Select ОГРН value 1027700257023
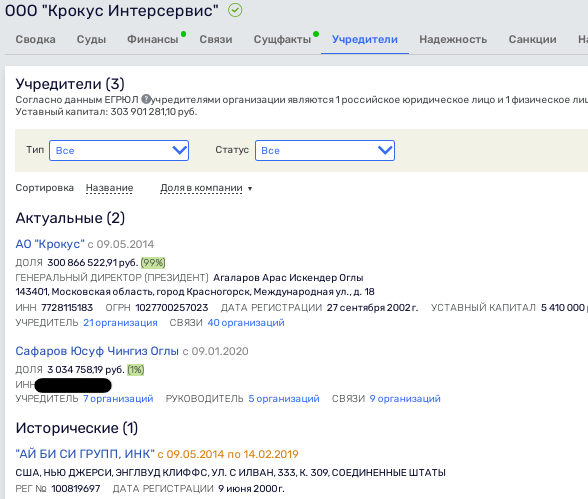The height and width of the screenshot is (499, 588). coord(172,307)
